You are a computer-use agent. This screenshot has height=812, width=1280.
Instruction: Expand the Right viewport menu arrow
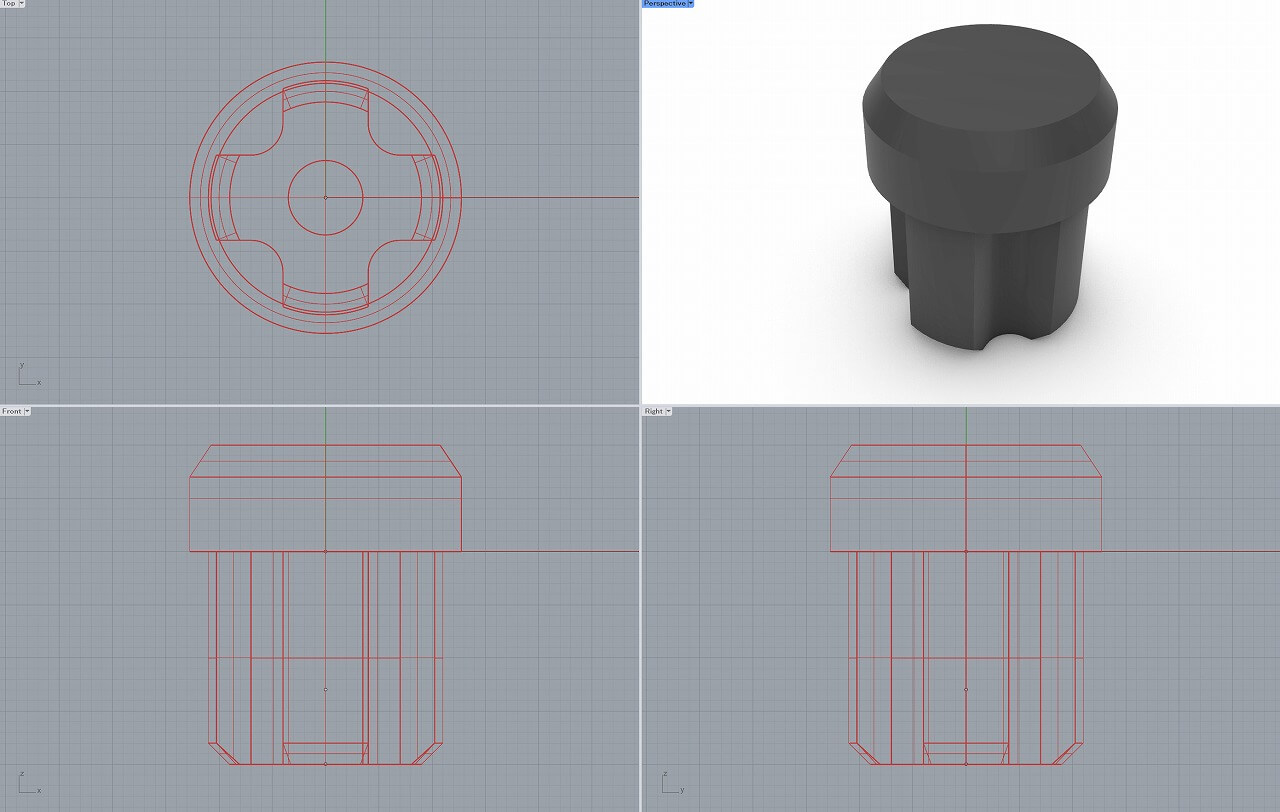[x=668, y=411]
